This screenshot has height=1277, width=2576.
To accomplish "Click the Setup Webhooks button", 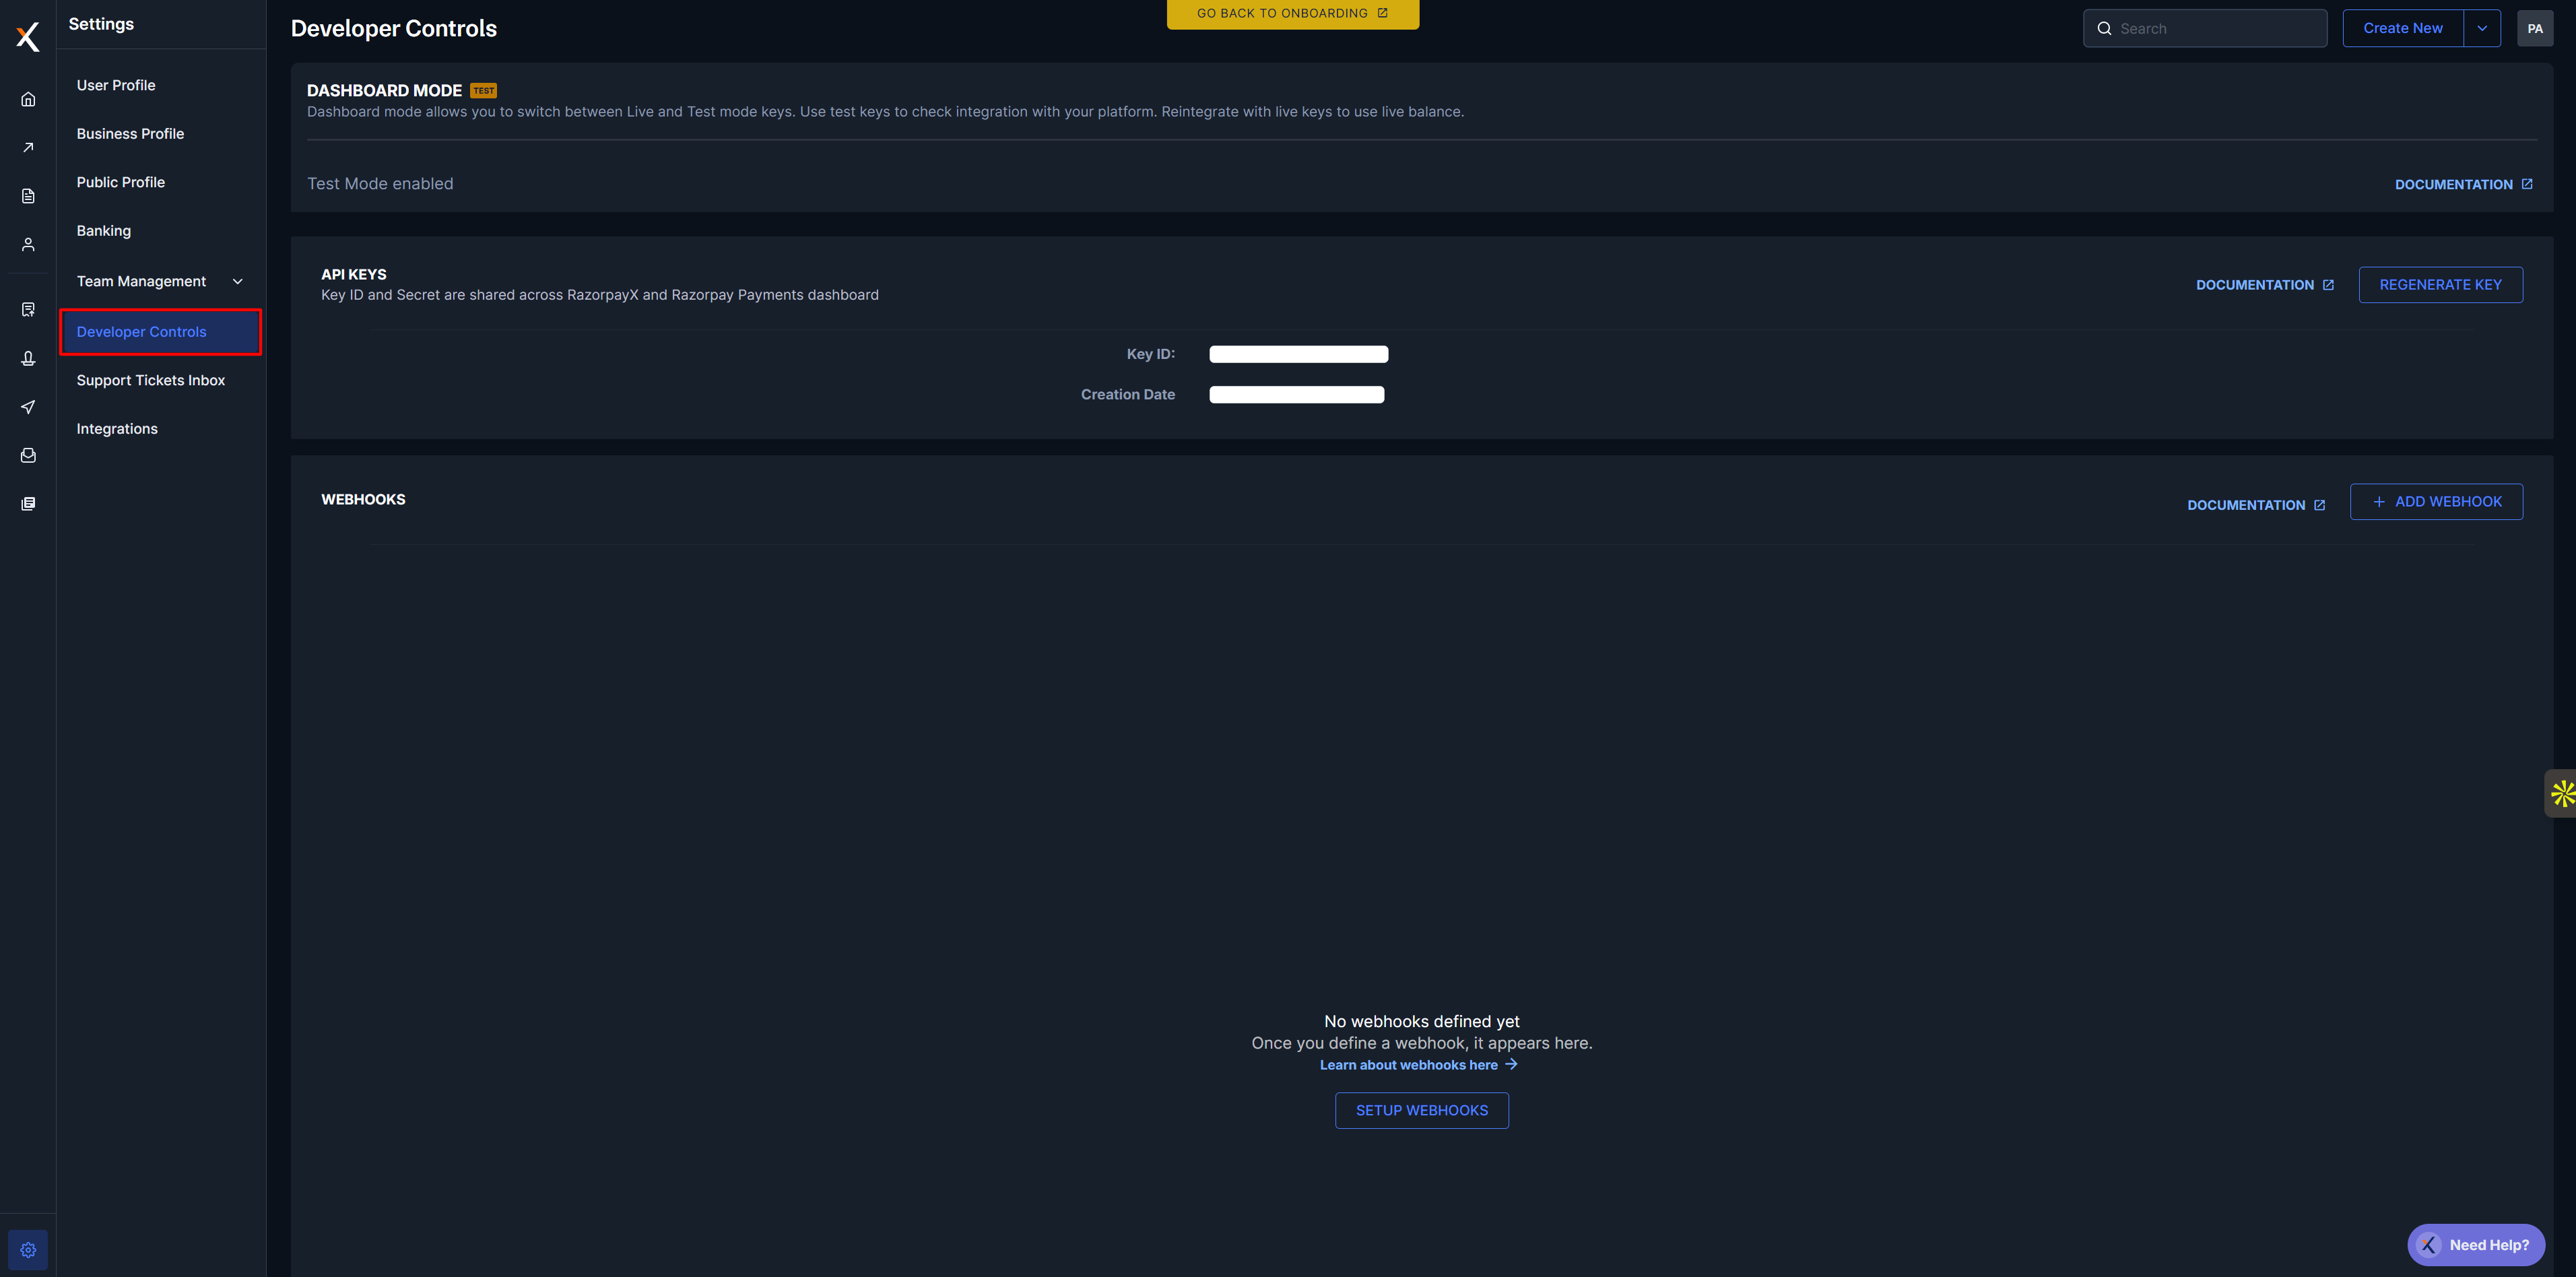I will (x=1421, y=1111).
